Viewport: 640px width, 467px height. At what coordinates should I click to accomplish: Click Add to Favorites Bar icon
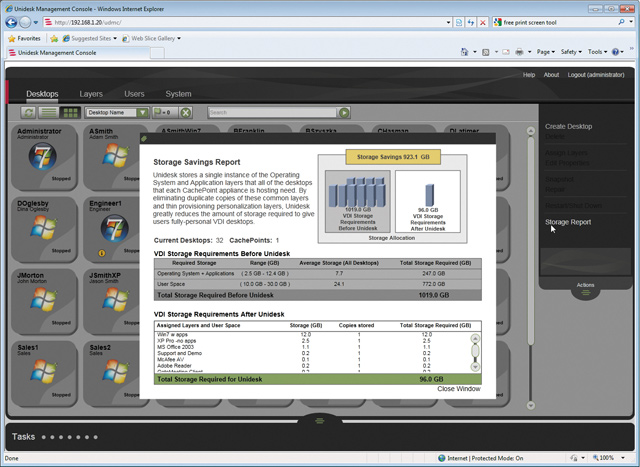coord(54,38)
